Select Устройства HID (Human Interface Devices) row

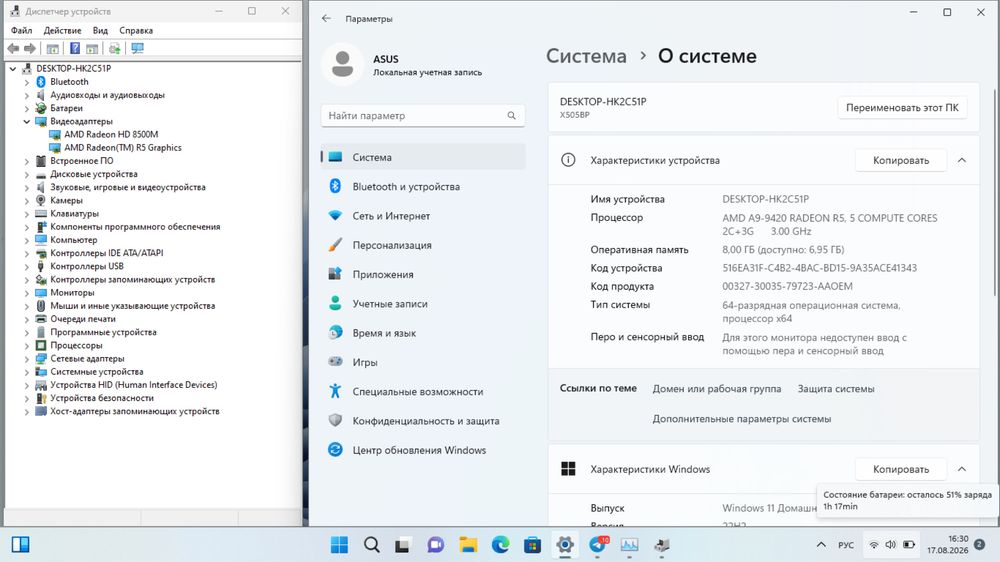click(133, 385)
